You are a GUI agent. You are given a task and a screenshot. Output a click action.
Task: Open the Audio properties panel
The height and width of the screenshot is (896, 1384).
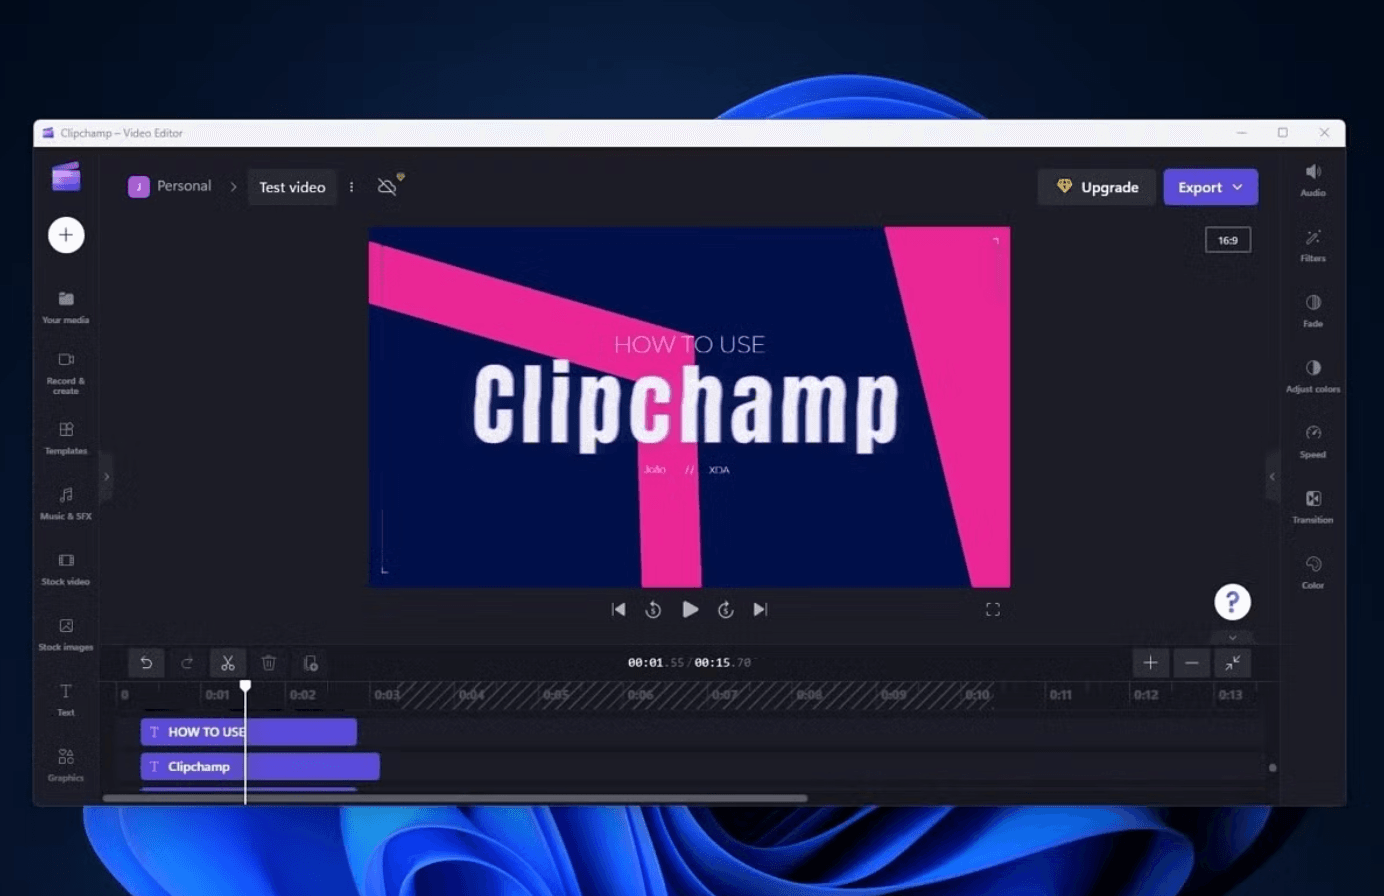point(1313,180)
